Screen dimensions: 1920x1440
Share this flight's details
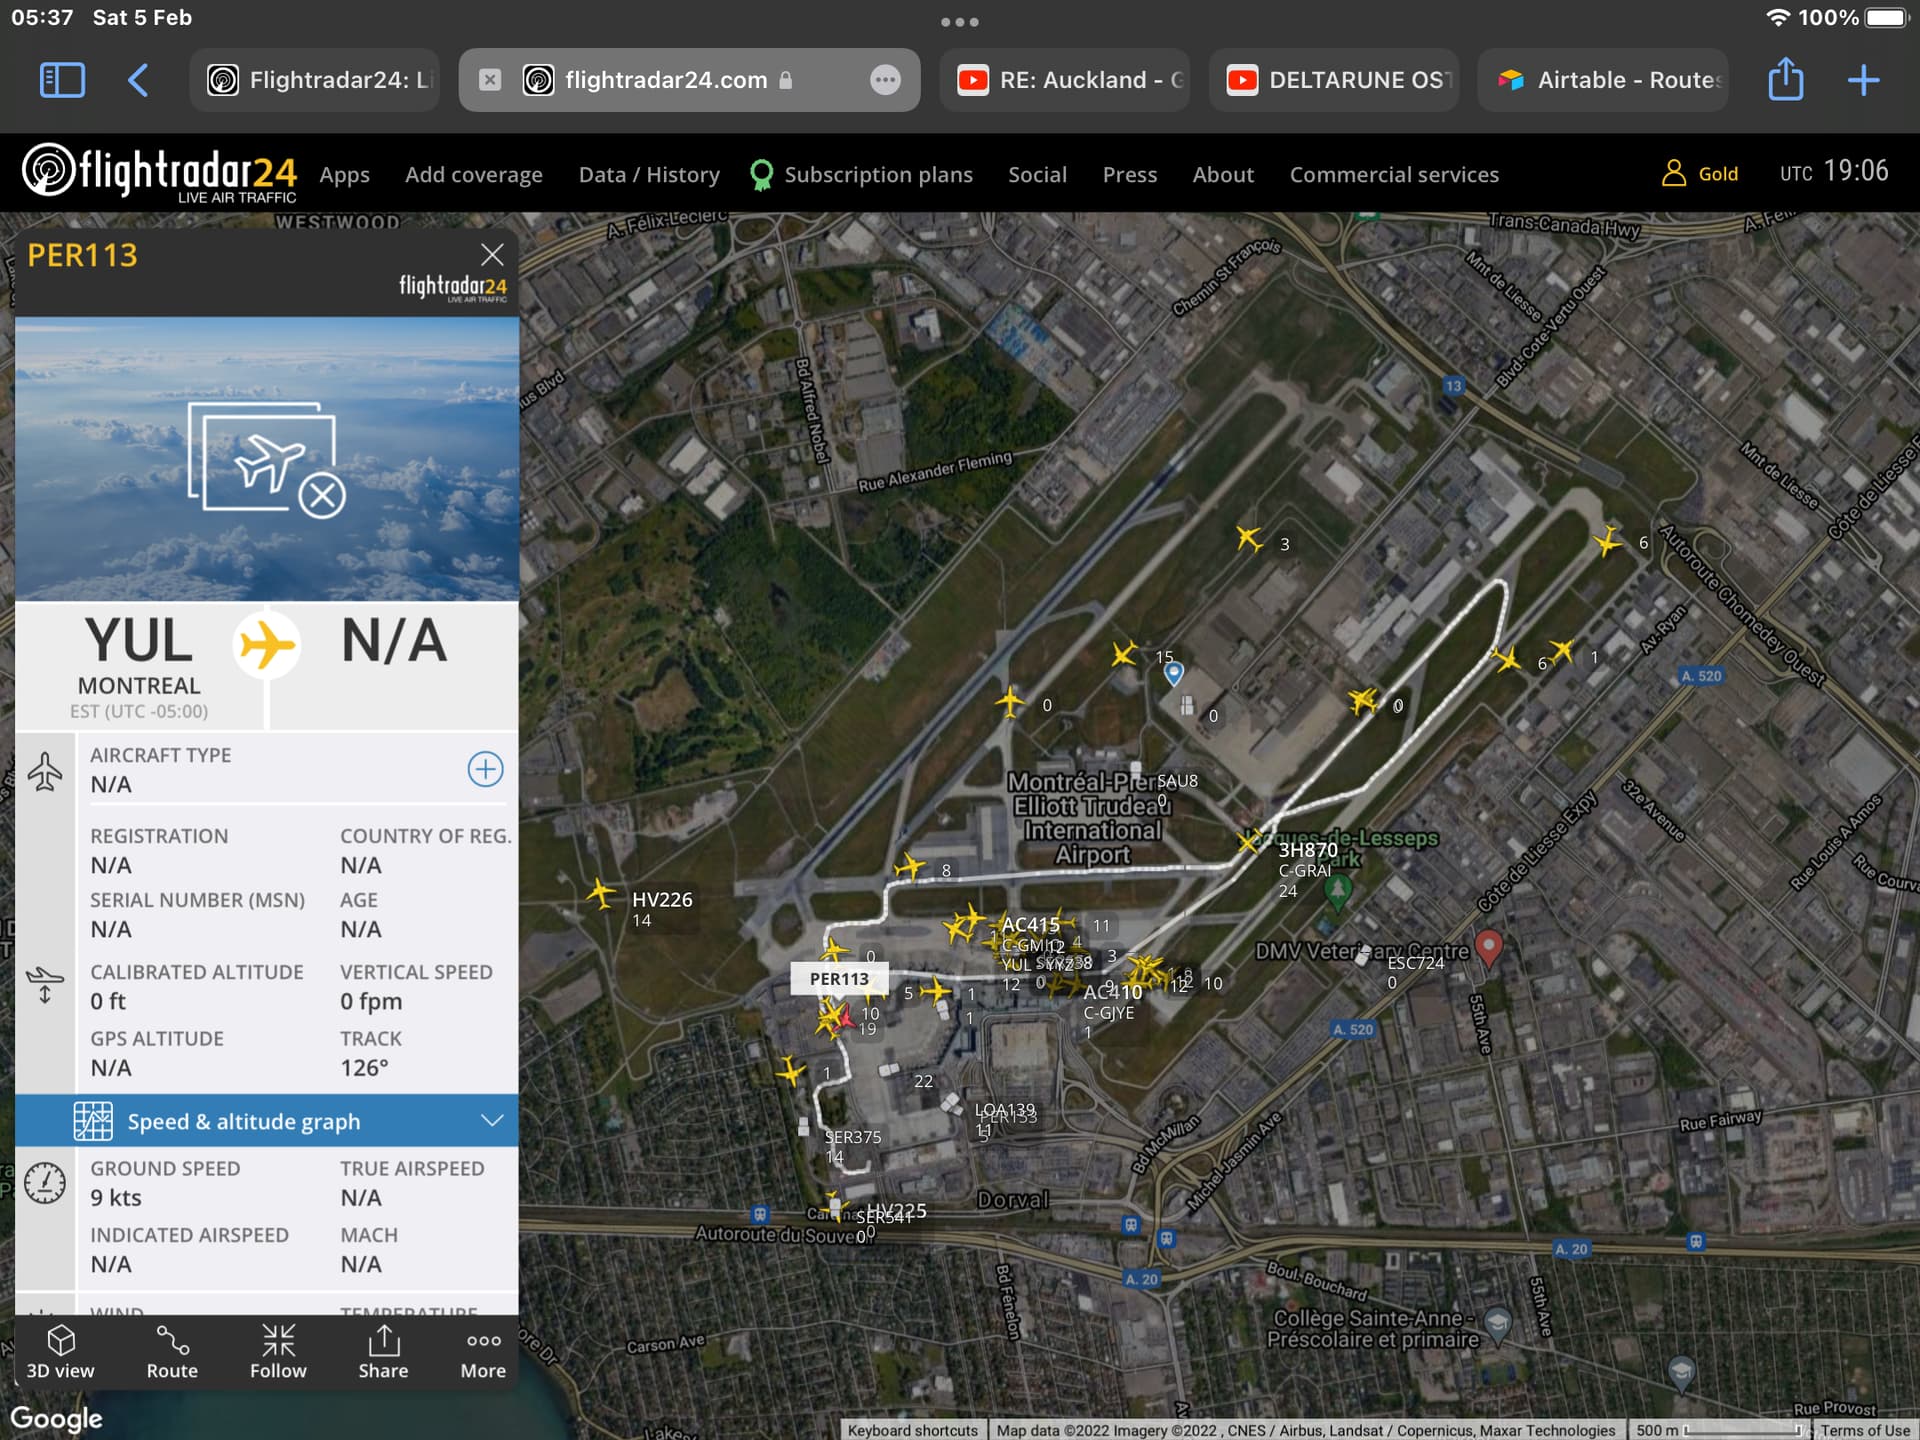coord(383,1351)
